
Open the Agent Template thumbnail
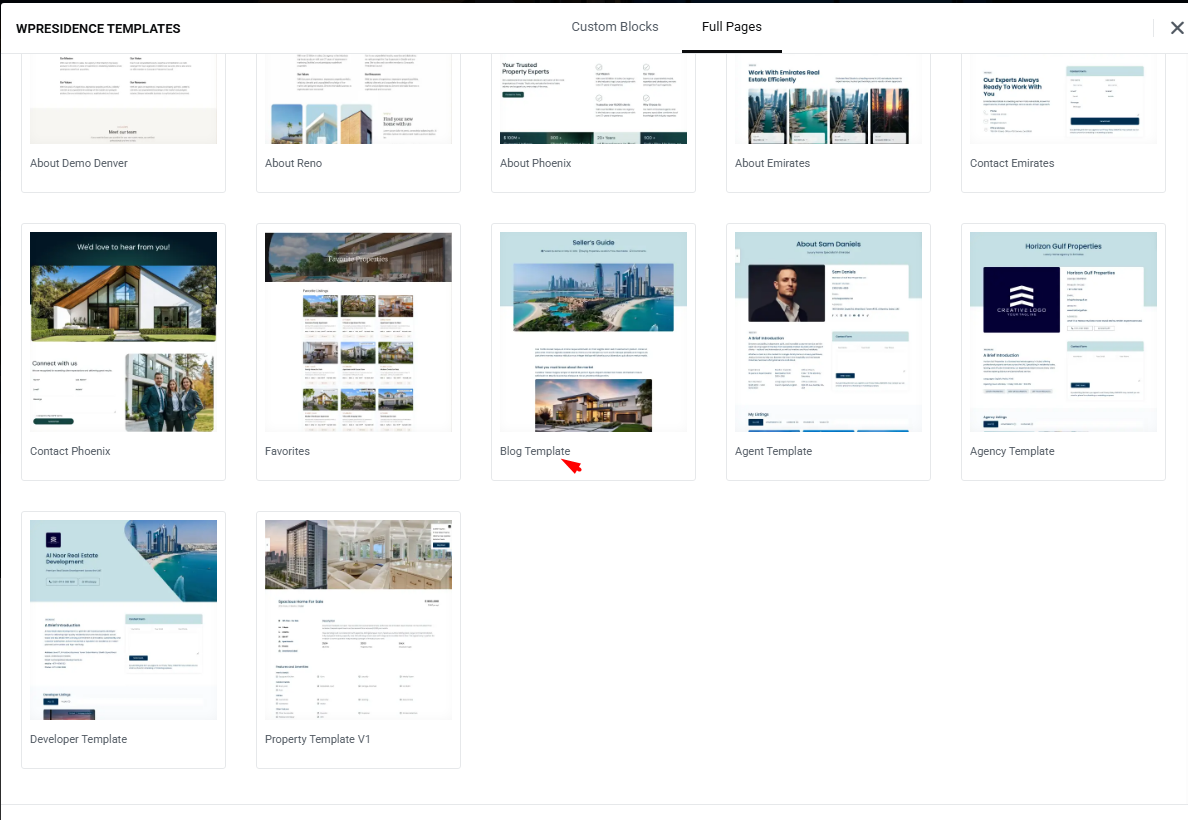click(828, 332)
